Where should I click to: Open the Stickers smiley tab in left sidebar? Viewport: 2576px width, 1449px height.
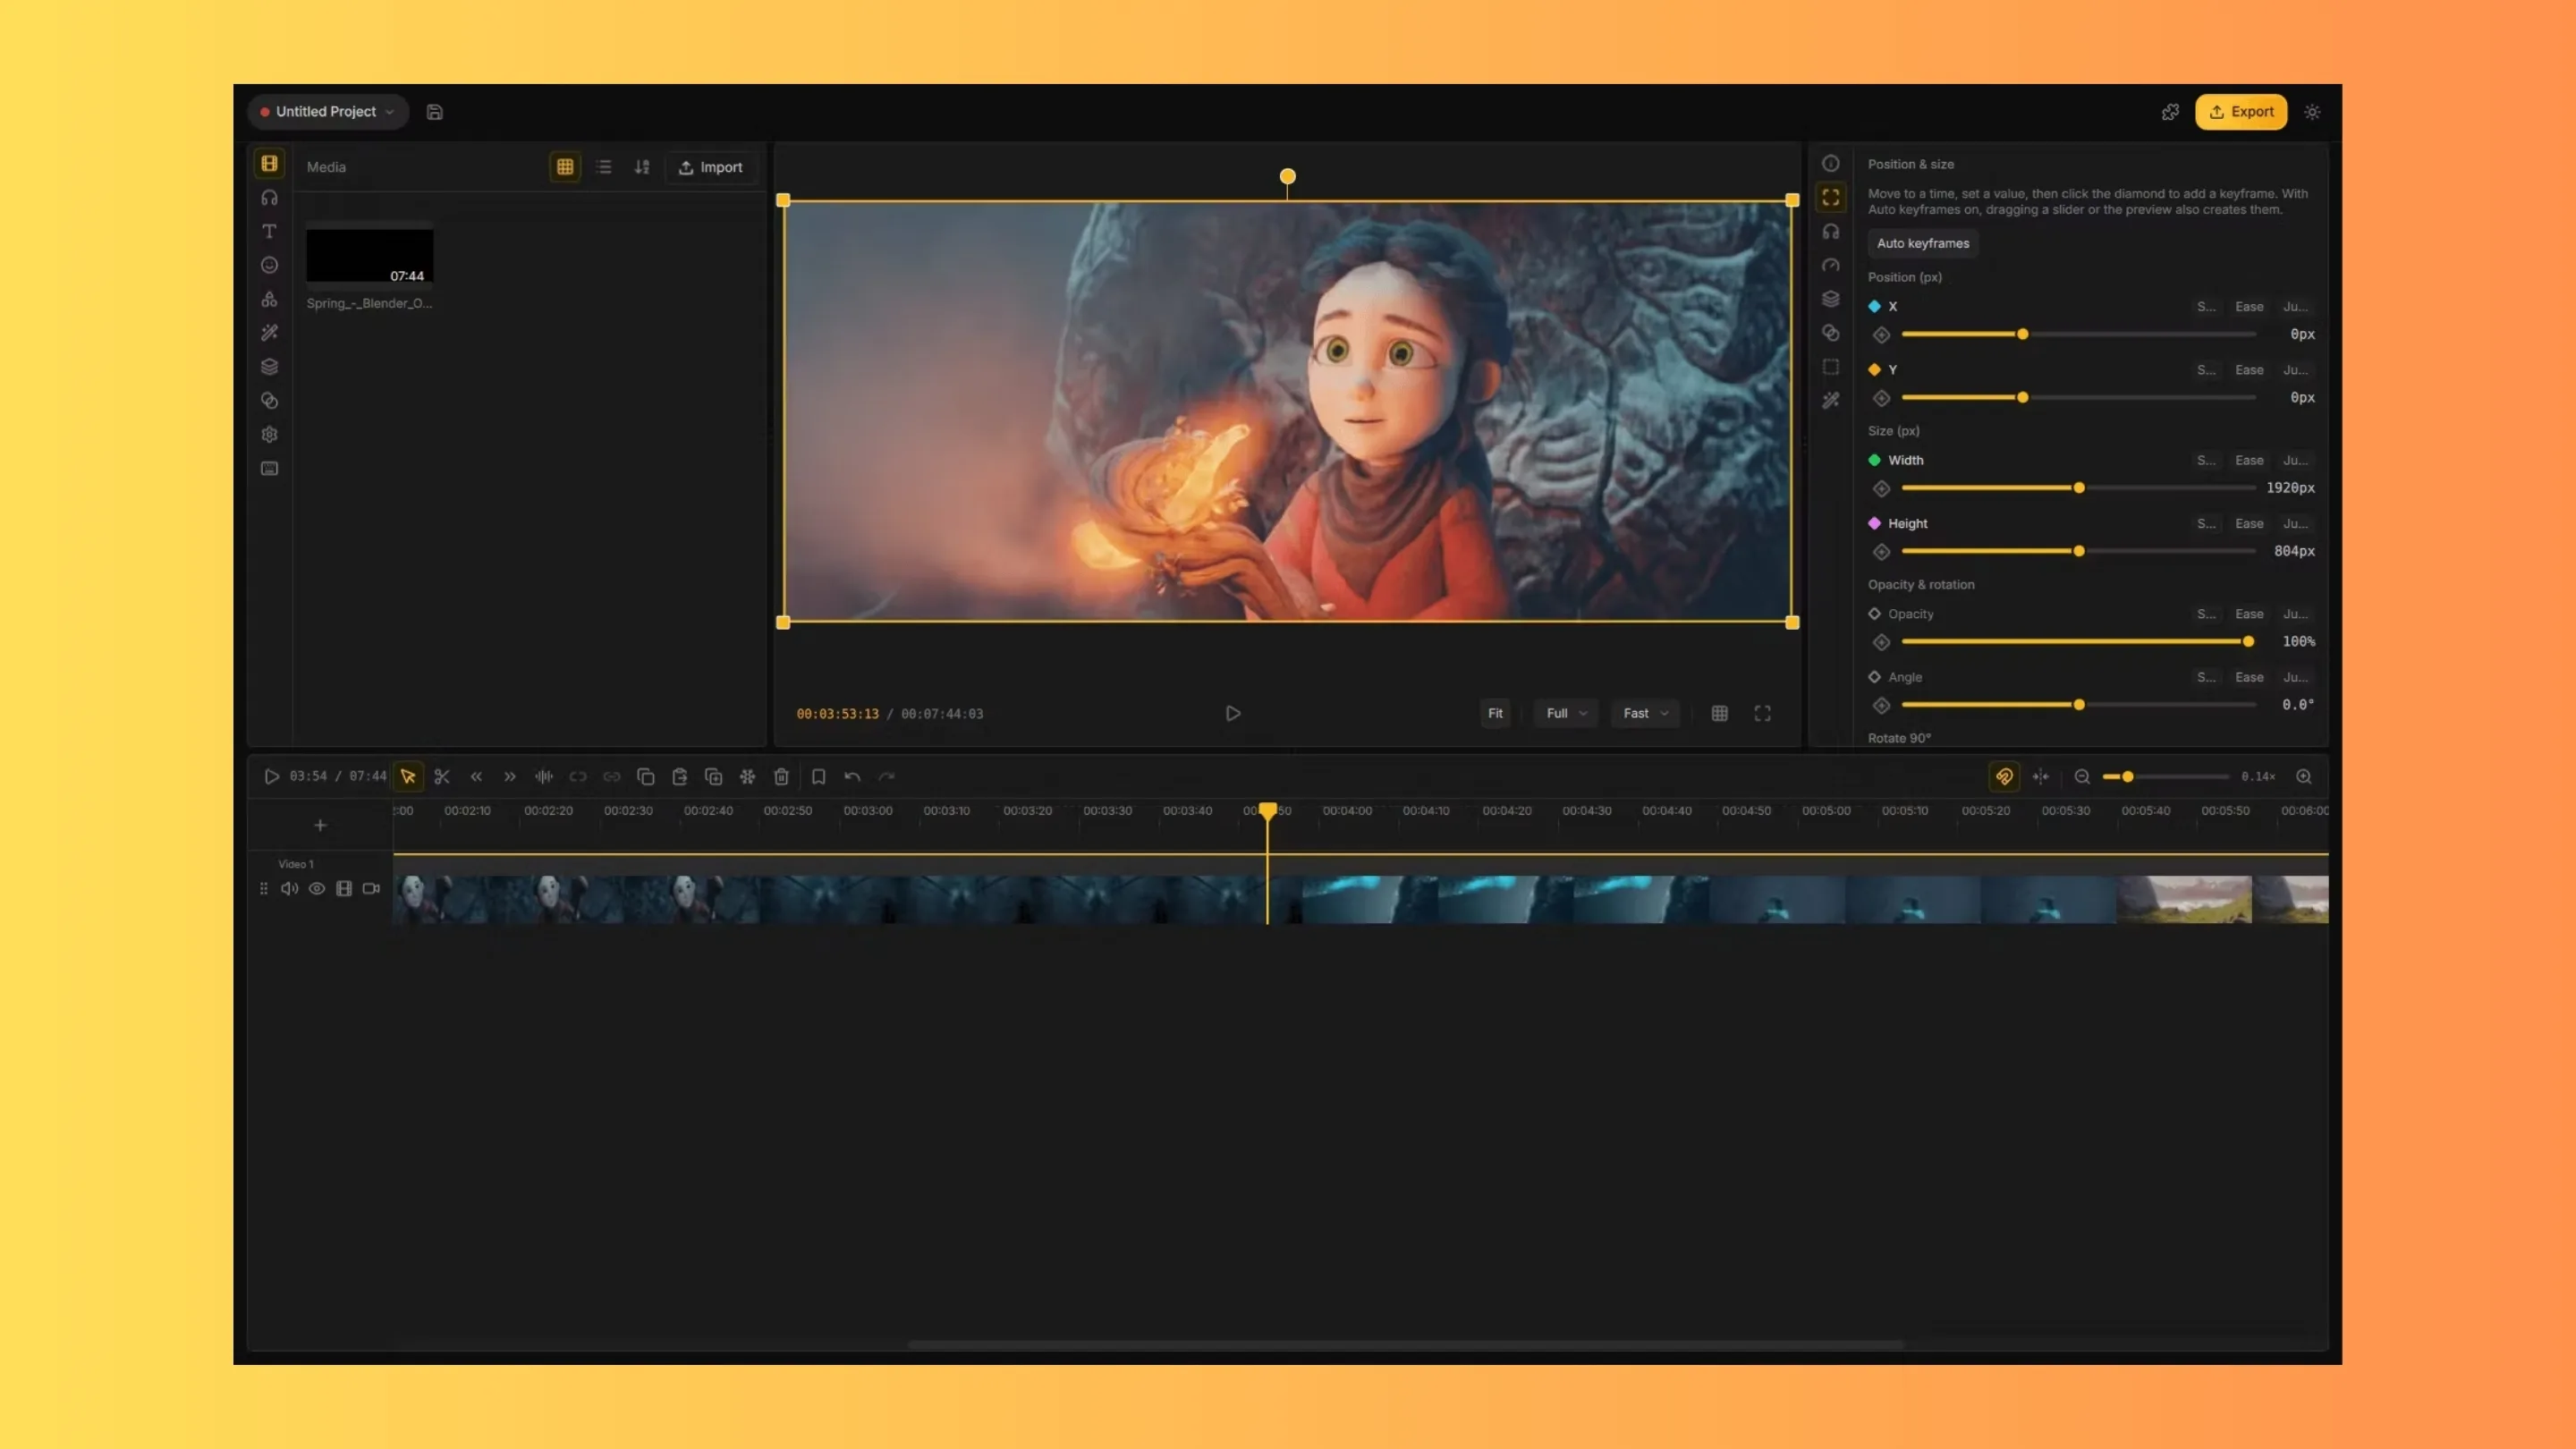point(269,265)
